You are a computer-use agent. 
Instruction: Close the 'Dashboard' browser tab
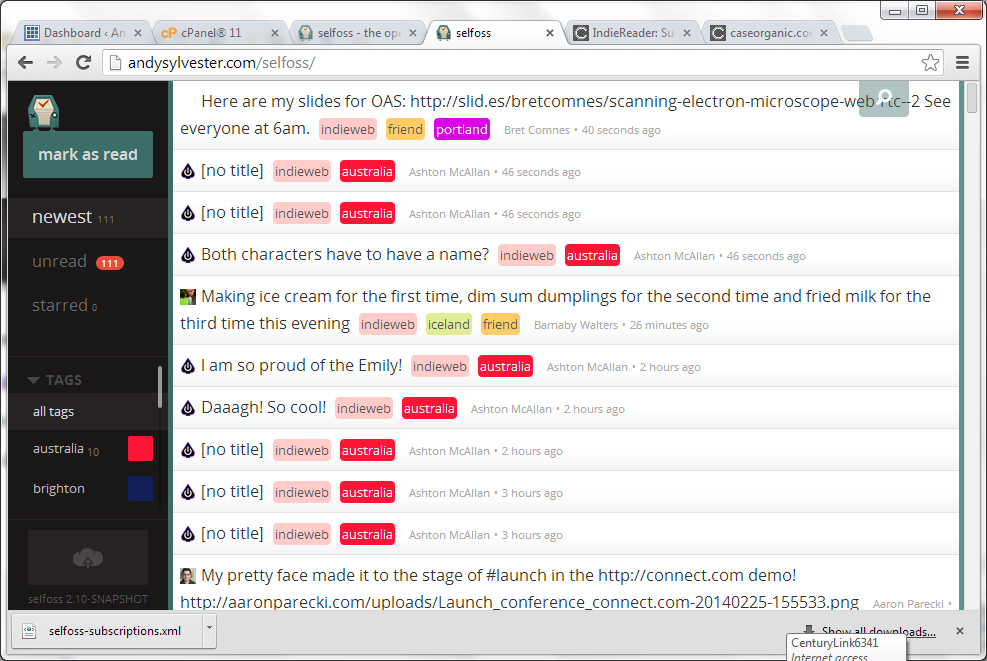pos(138,33)
